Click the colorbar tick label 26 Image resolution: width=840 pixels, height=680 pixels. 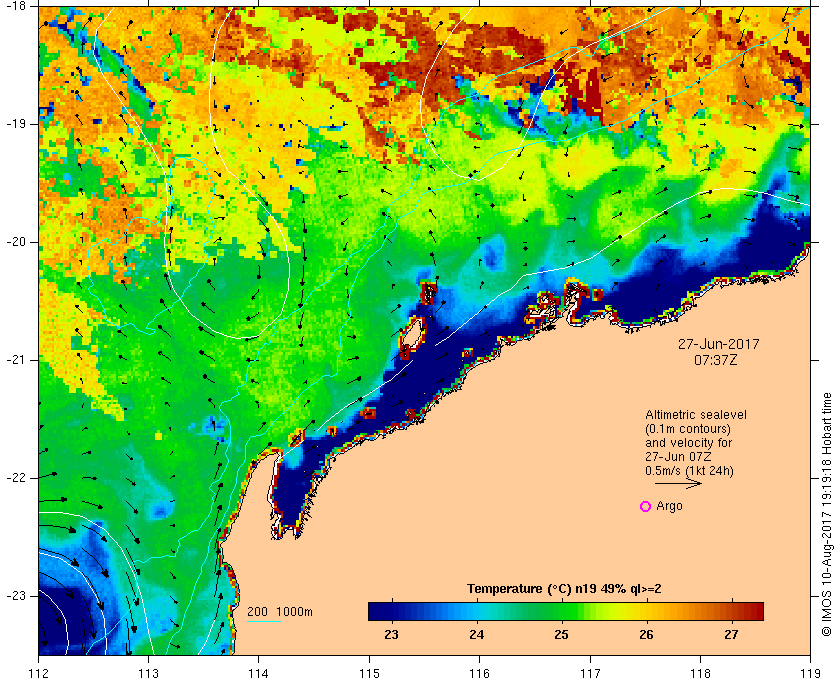pos(647,634)
